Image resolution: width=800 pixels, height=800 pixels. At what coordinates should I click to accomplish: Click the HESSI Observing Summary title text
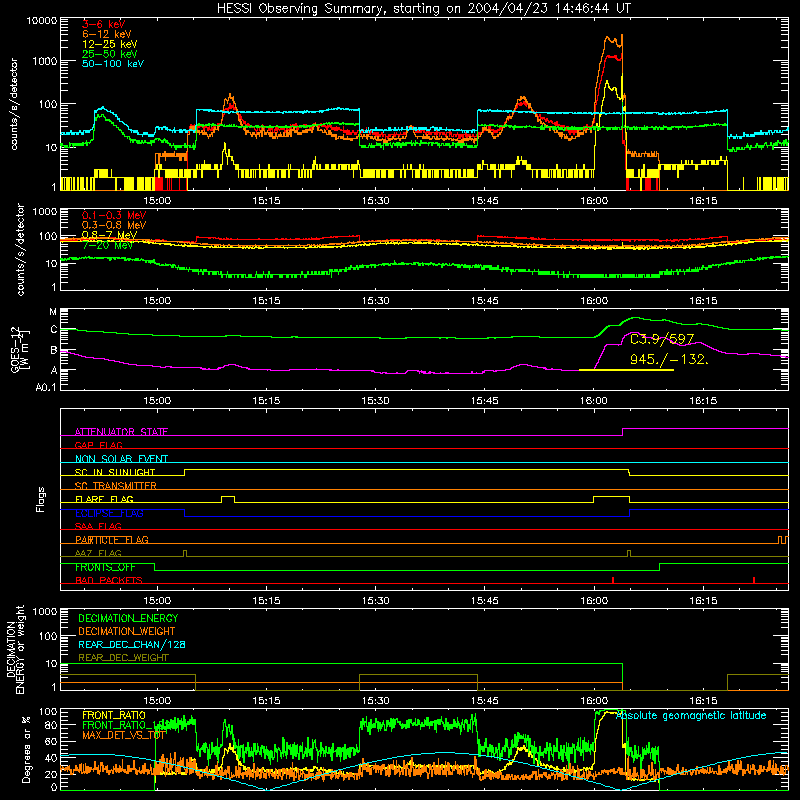423,9
